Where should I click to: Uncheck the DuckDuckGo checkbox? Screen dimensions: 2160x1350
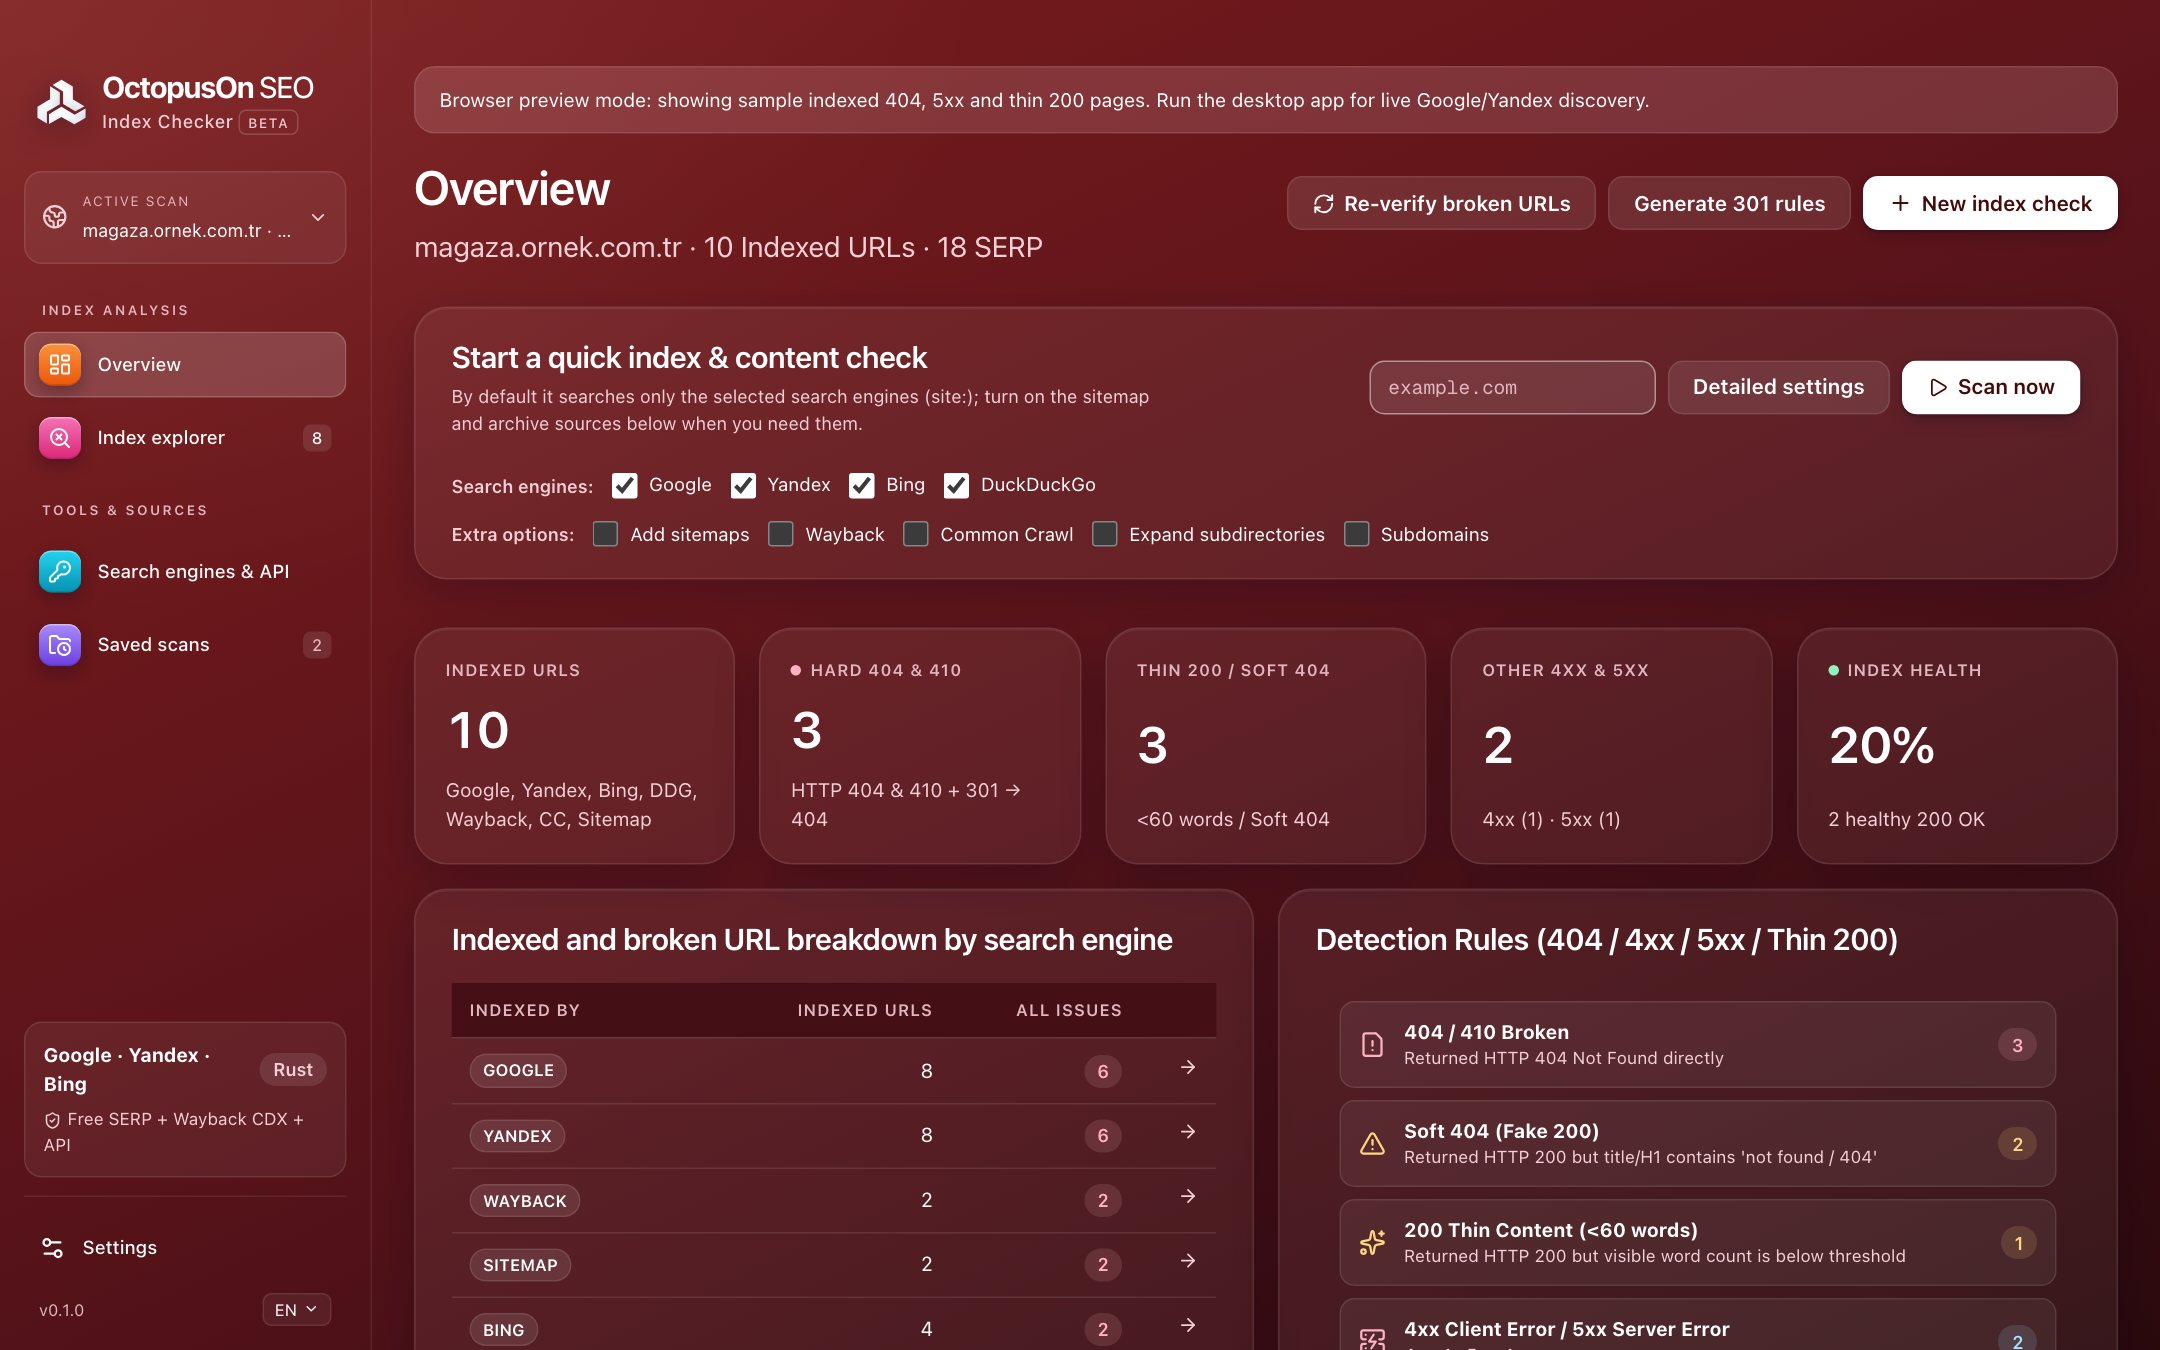click(956, 485)
